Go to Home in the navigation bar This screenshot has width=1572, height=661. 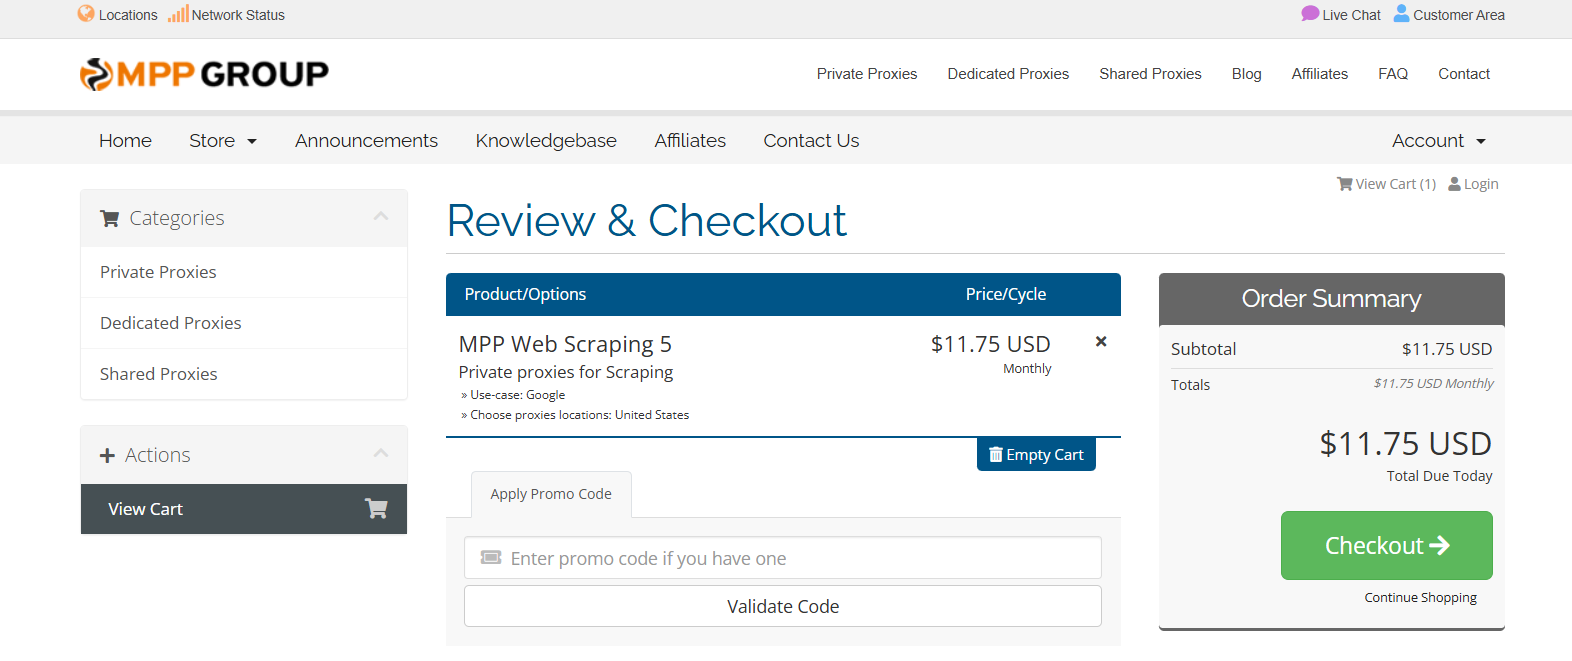tap(125, 141)
